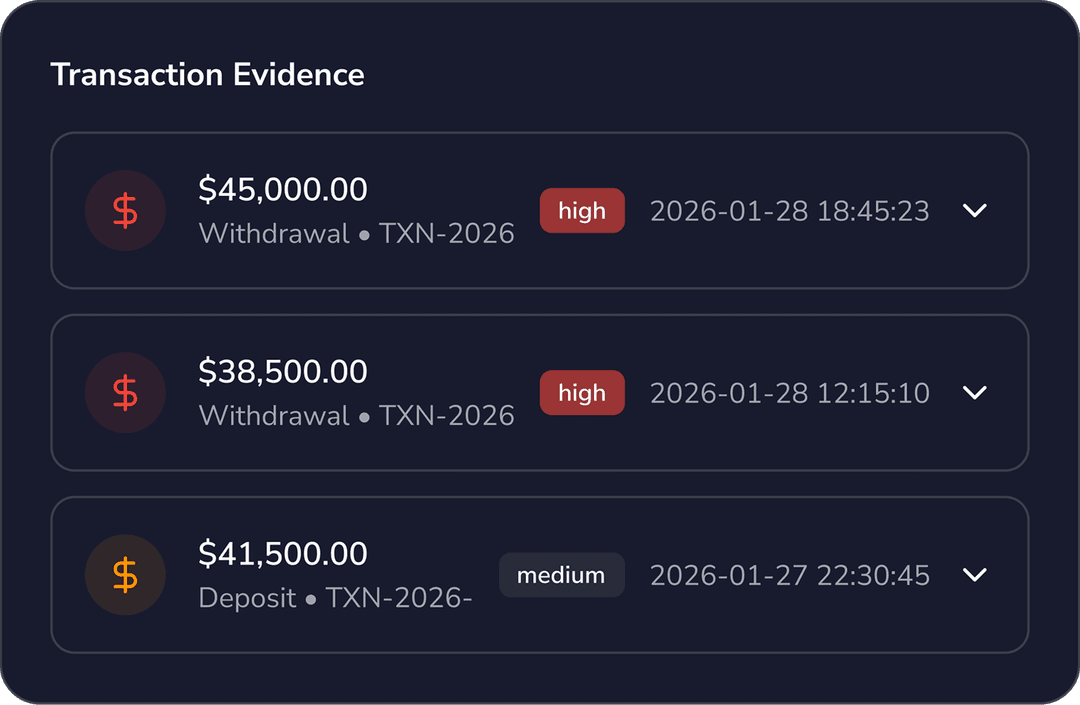Screen dimensions: 1080x705
Task: Select the $45,000.00 amount text
Action: click(283, 189)
